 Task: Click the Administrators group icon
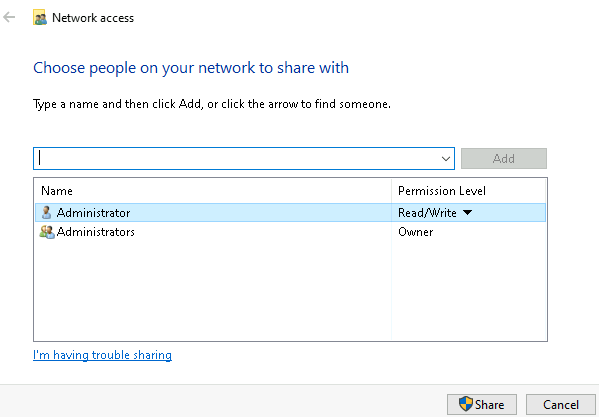(47, 232)
